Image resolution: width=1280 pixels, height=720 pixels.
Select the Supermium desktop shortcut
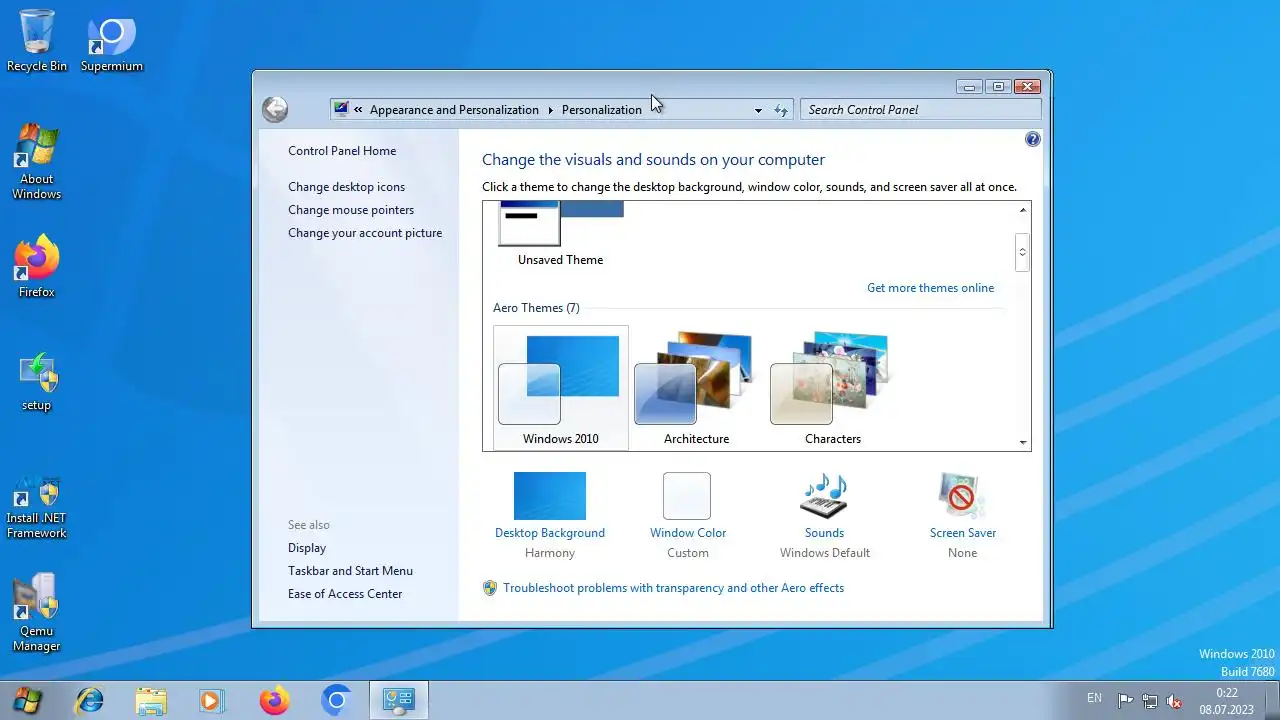[x=112, y=41]
